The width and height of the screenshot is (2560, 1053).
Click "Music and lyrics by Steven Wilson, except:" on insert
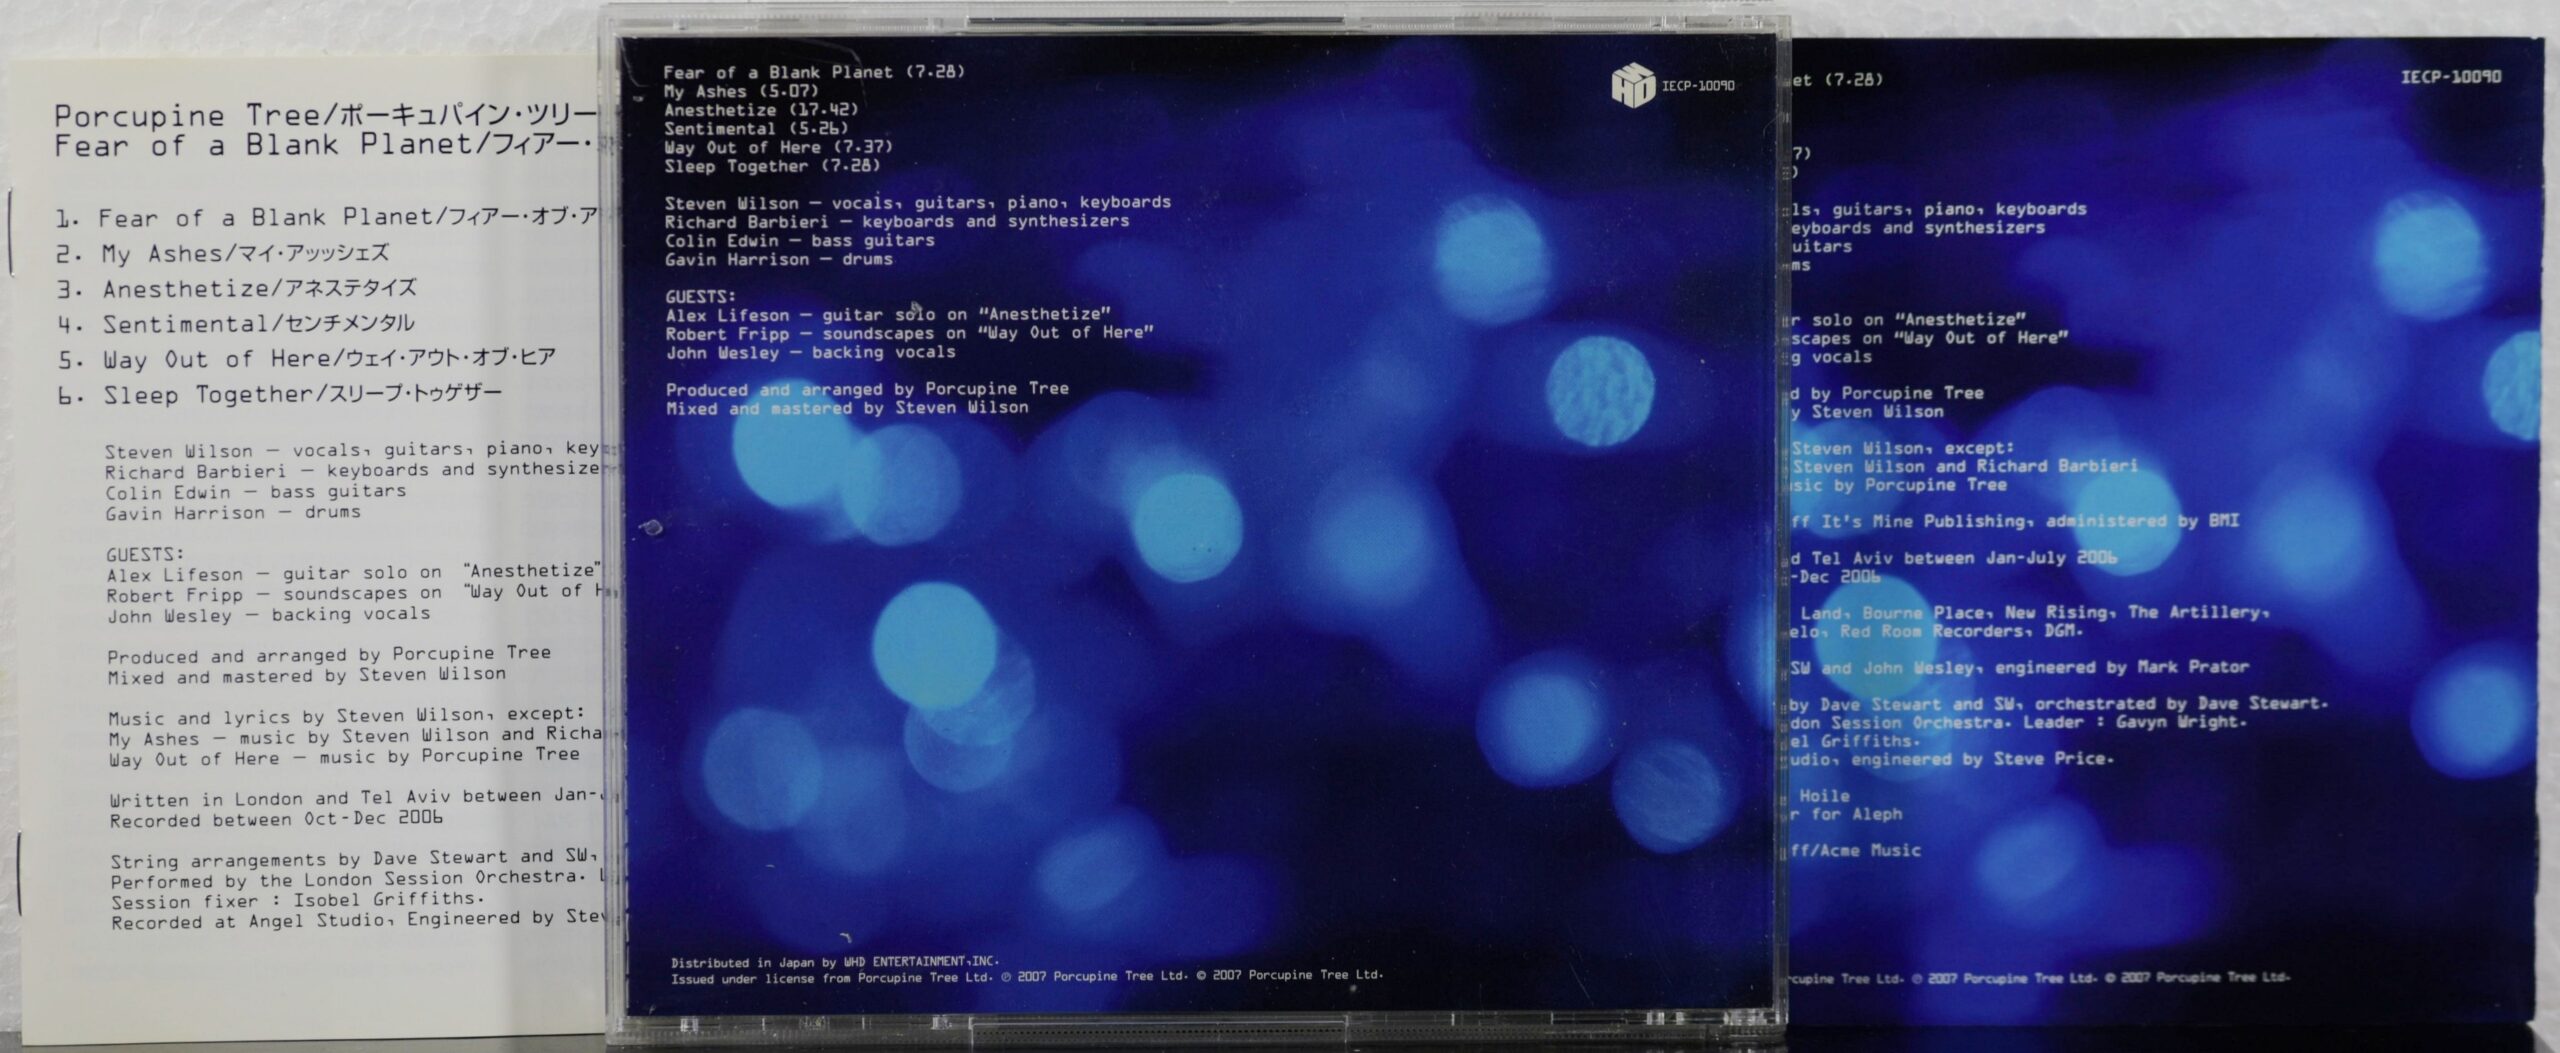click(x=346, y=716)
